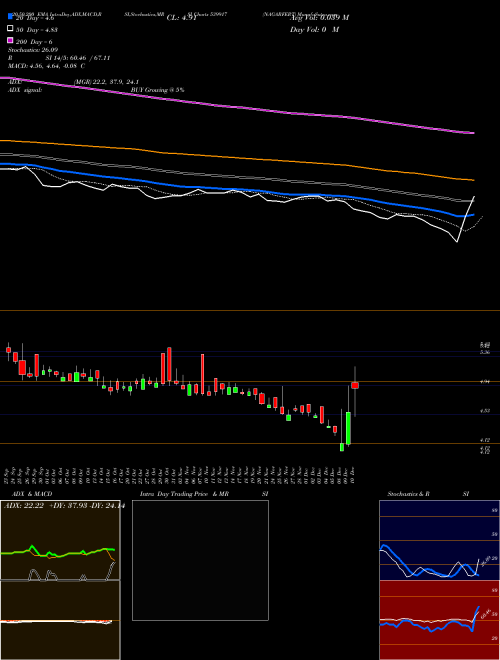This screenshot has height=660, width=500.
Task: Click the 'BUY Growing @ 5%' ADX signal
Action: coord(157,90)
